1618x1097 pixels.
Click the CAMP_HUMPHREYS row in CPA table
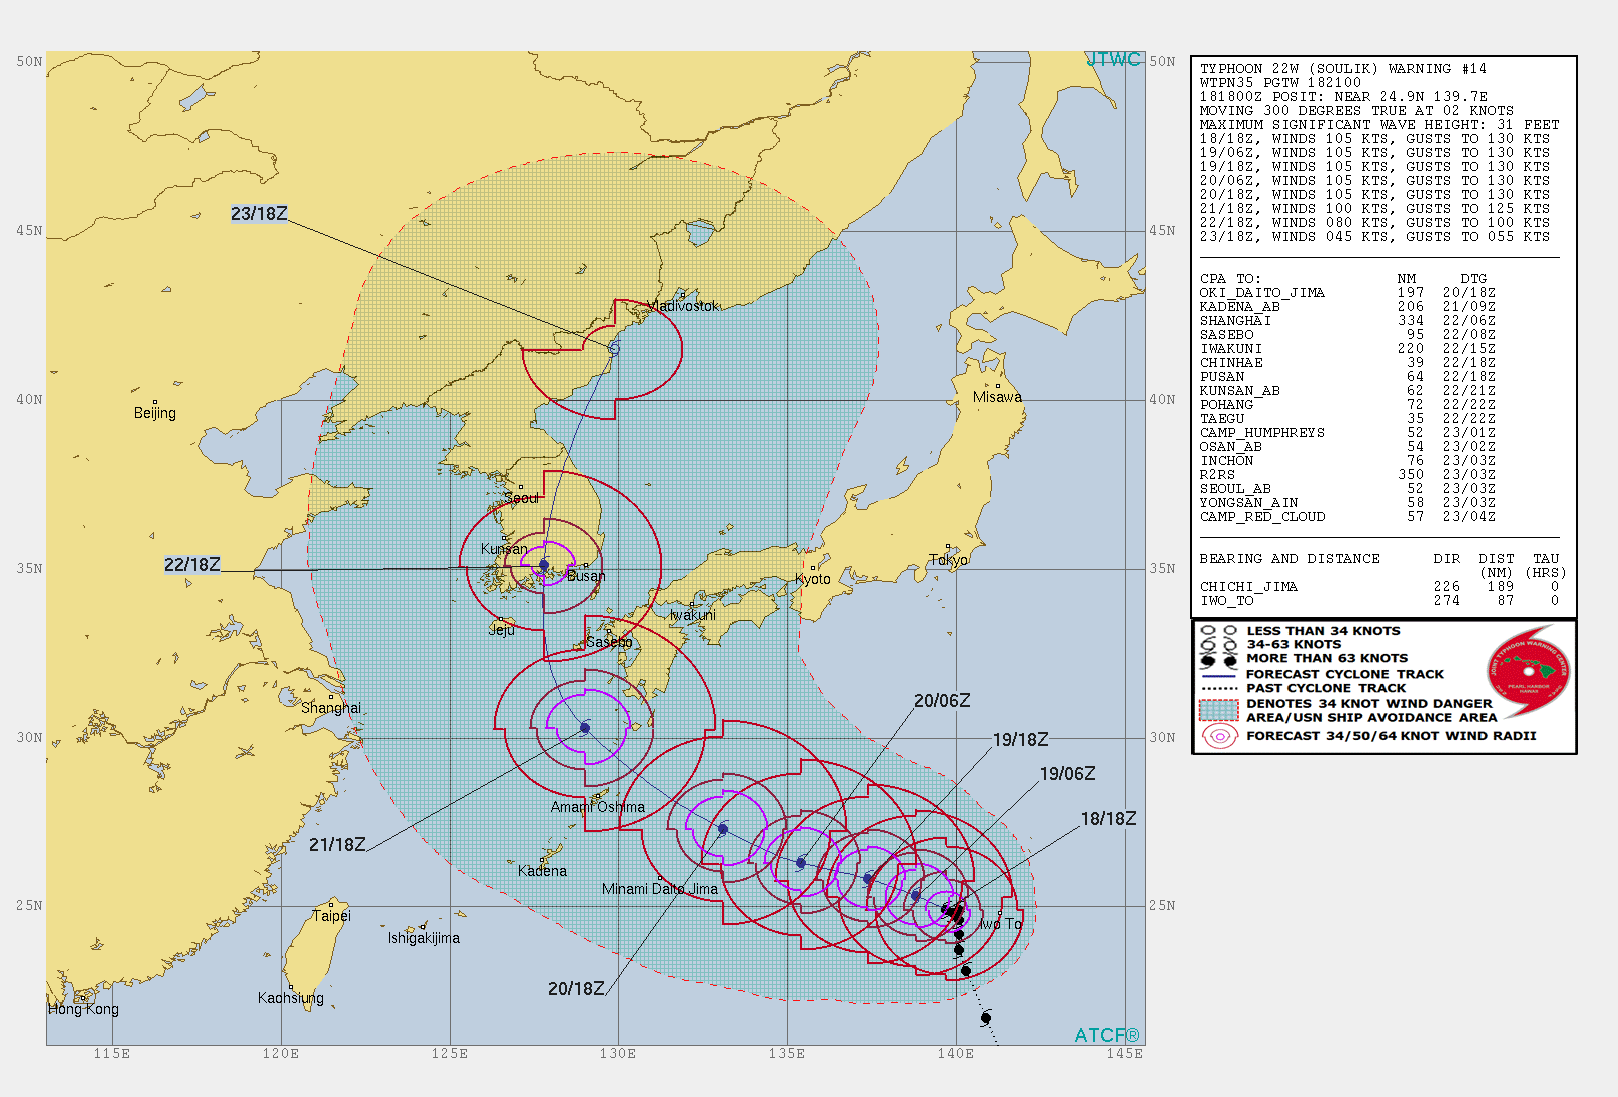point(1348,433)
